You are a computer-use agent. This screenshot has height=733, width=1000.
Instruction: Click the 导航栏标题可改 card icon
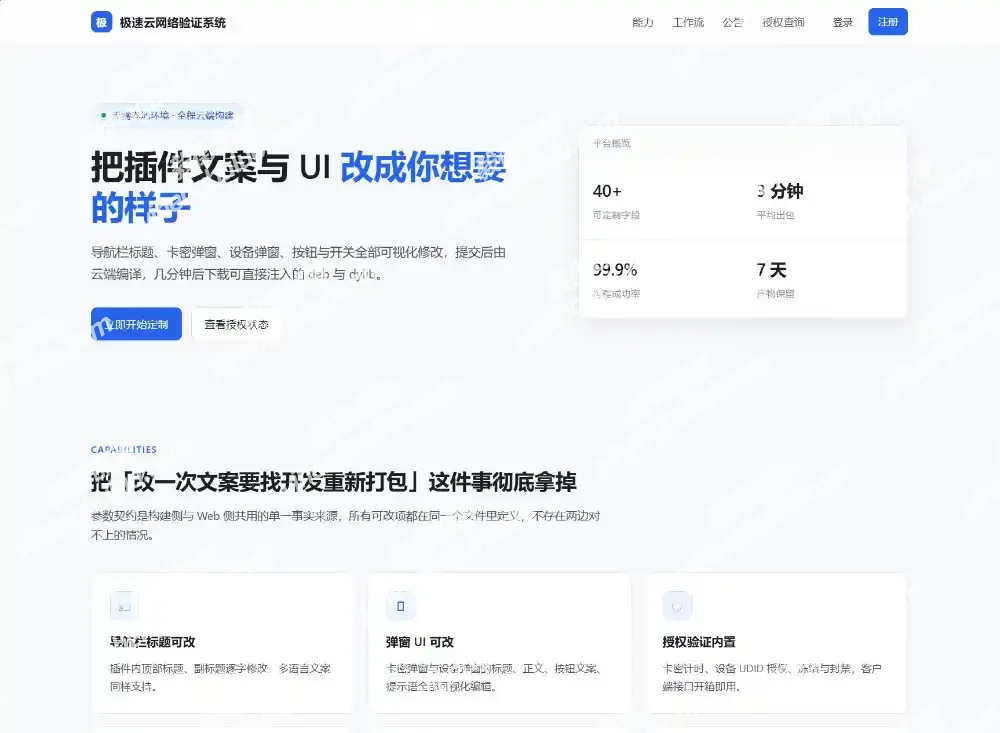pos(124,605)
